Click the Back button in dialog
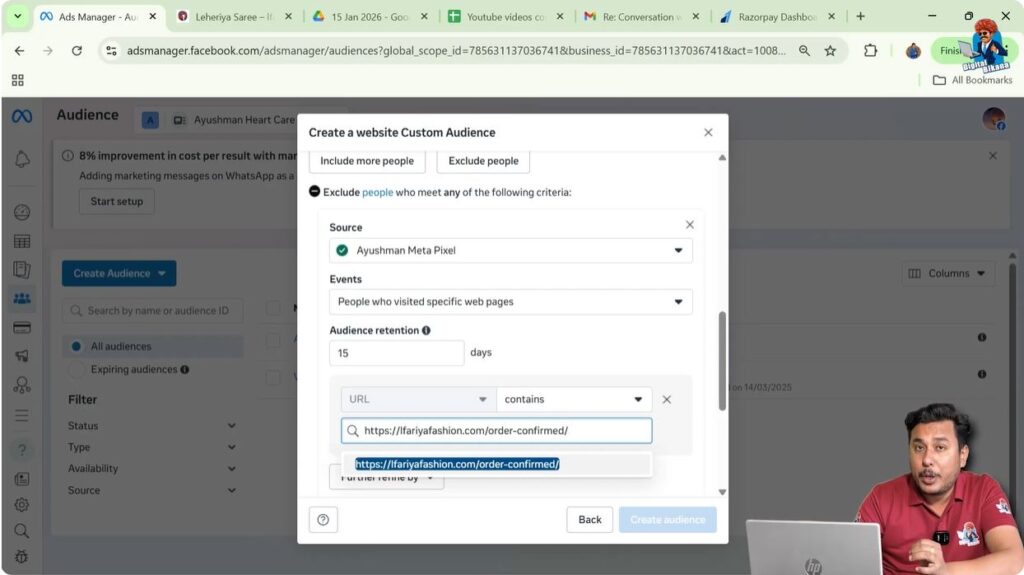The height and width of the screenshot is (575, 1024). point(590,519)
